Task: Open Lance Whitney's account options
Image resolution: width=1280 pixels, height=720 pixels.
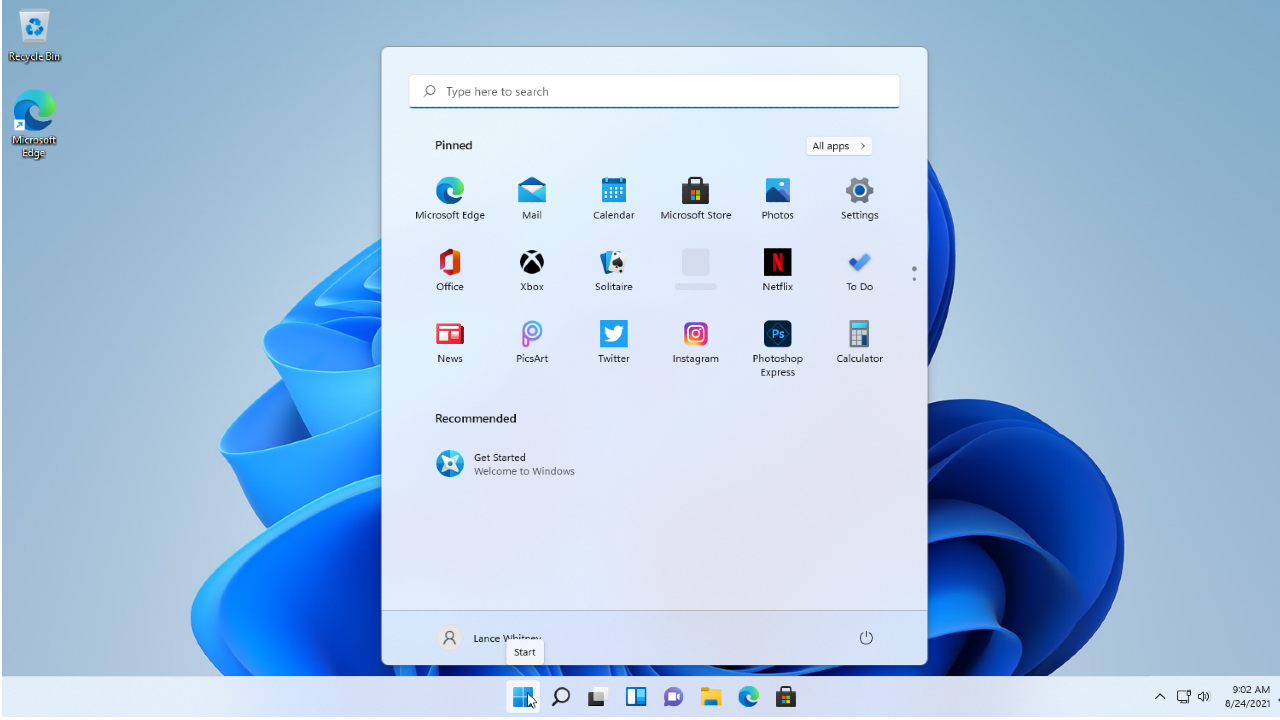Action: click(489, 637)
